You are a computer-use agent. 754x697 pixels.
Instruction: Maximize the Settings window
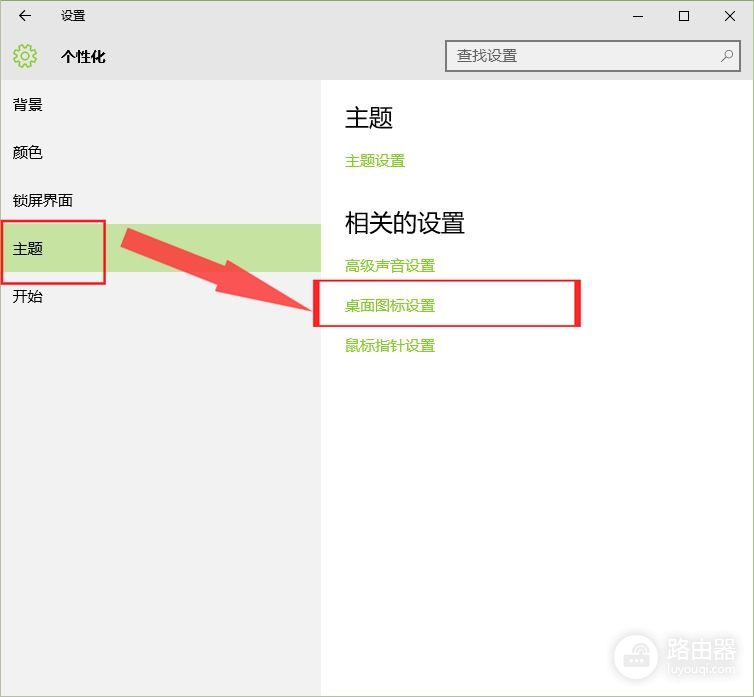click(x=683, y=16)
